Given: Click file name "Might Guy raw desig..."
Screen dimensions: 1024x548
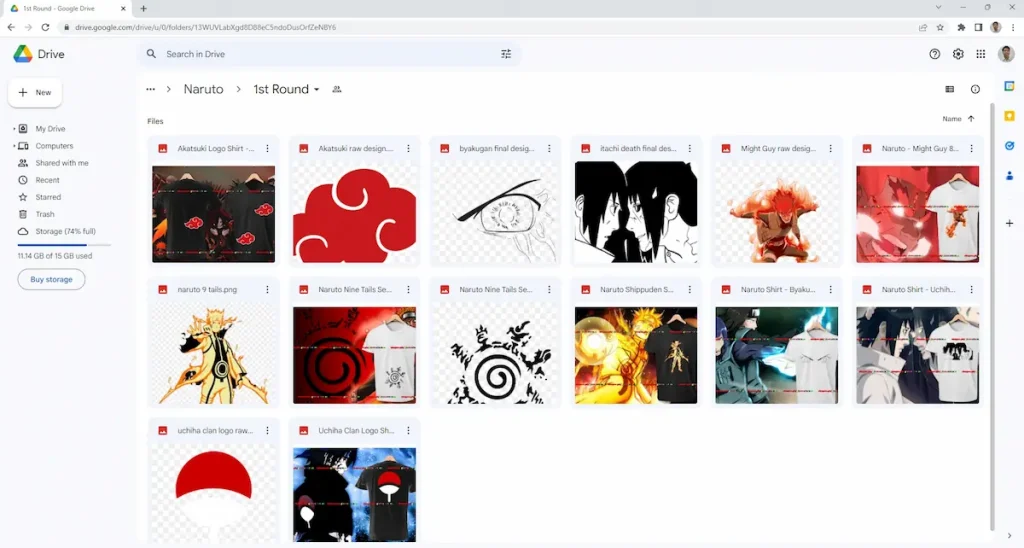Looking at the screenshot, I should (x=778, y=148).
